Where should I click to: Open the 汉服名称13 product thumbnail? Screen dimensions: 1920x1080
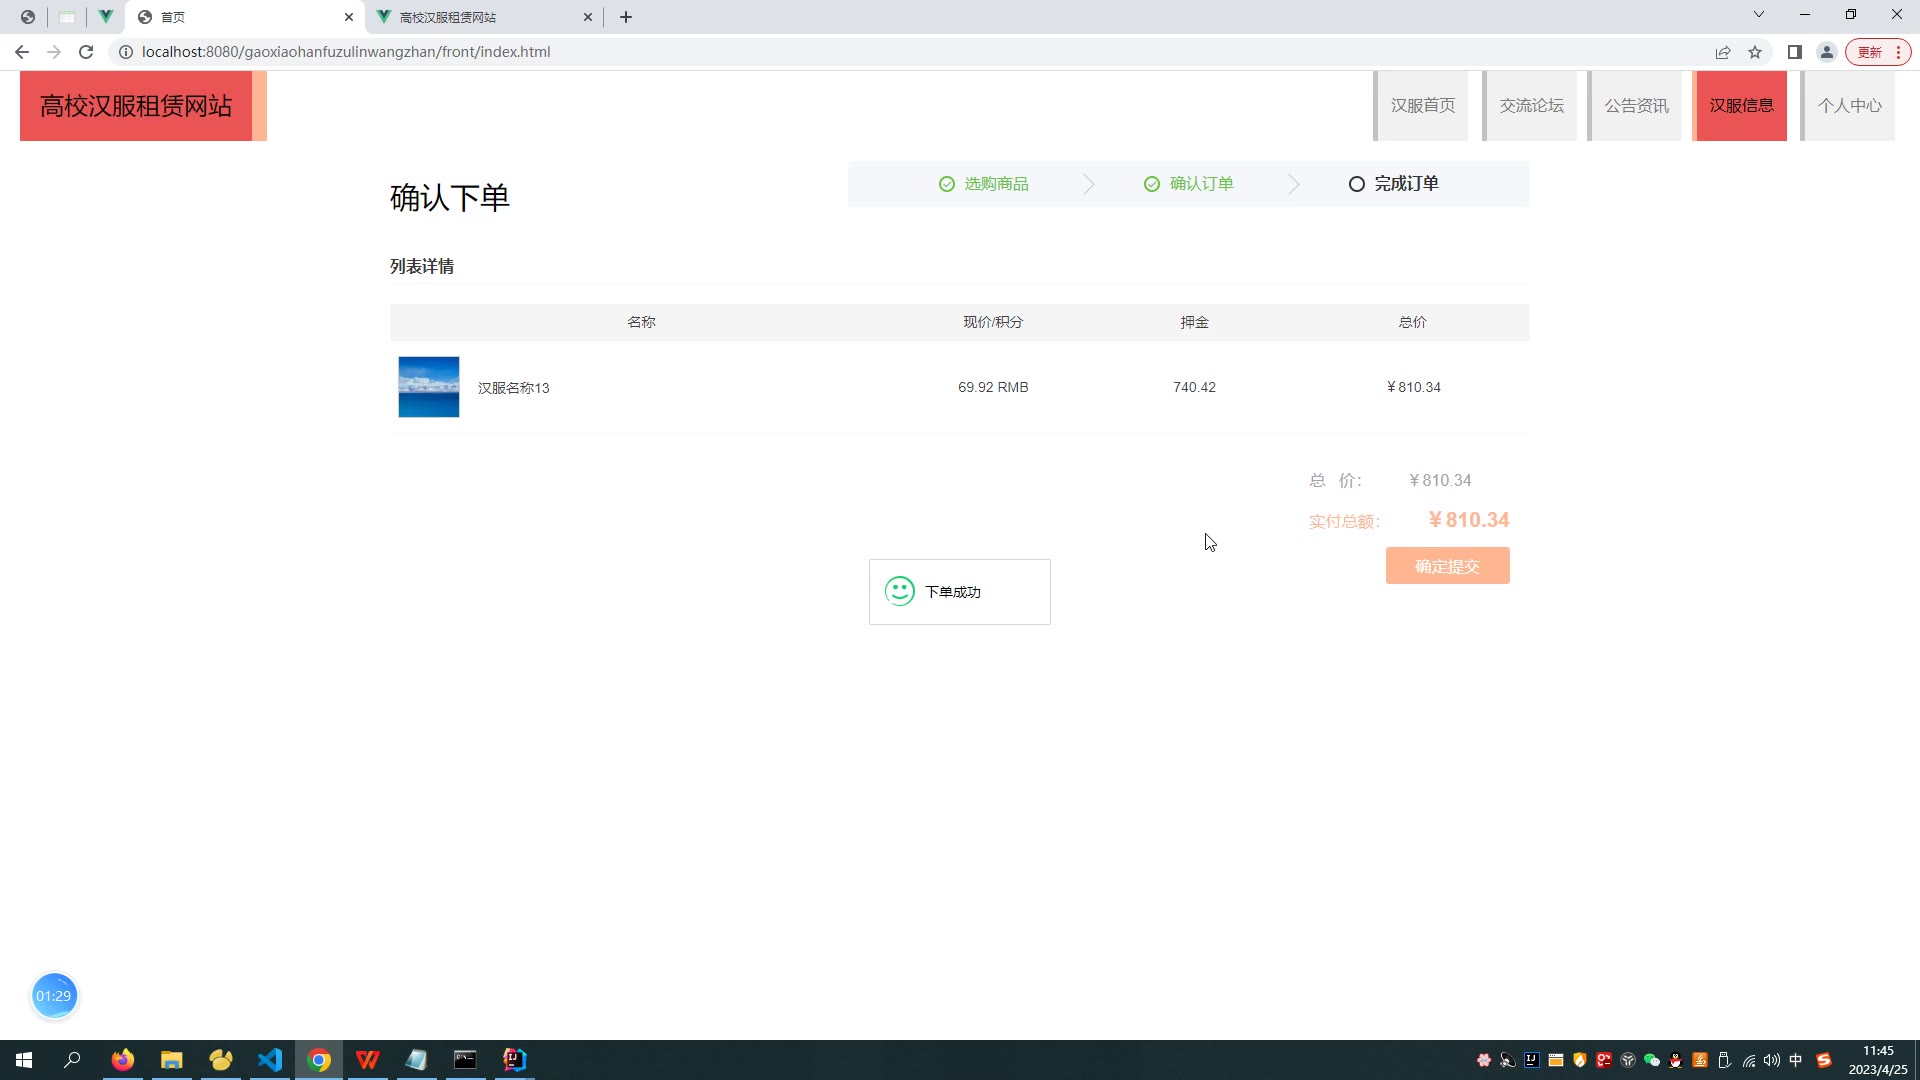tap(429, 387)
